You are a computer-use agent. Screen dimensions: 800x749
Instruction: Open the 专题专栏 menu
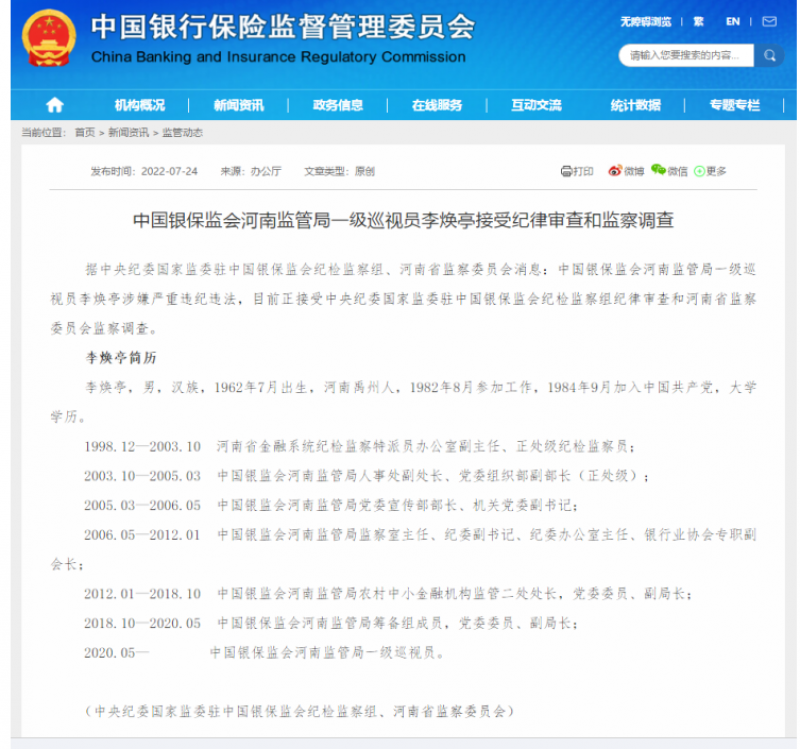[x=735, y=105]
